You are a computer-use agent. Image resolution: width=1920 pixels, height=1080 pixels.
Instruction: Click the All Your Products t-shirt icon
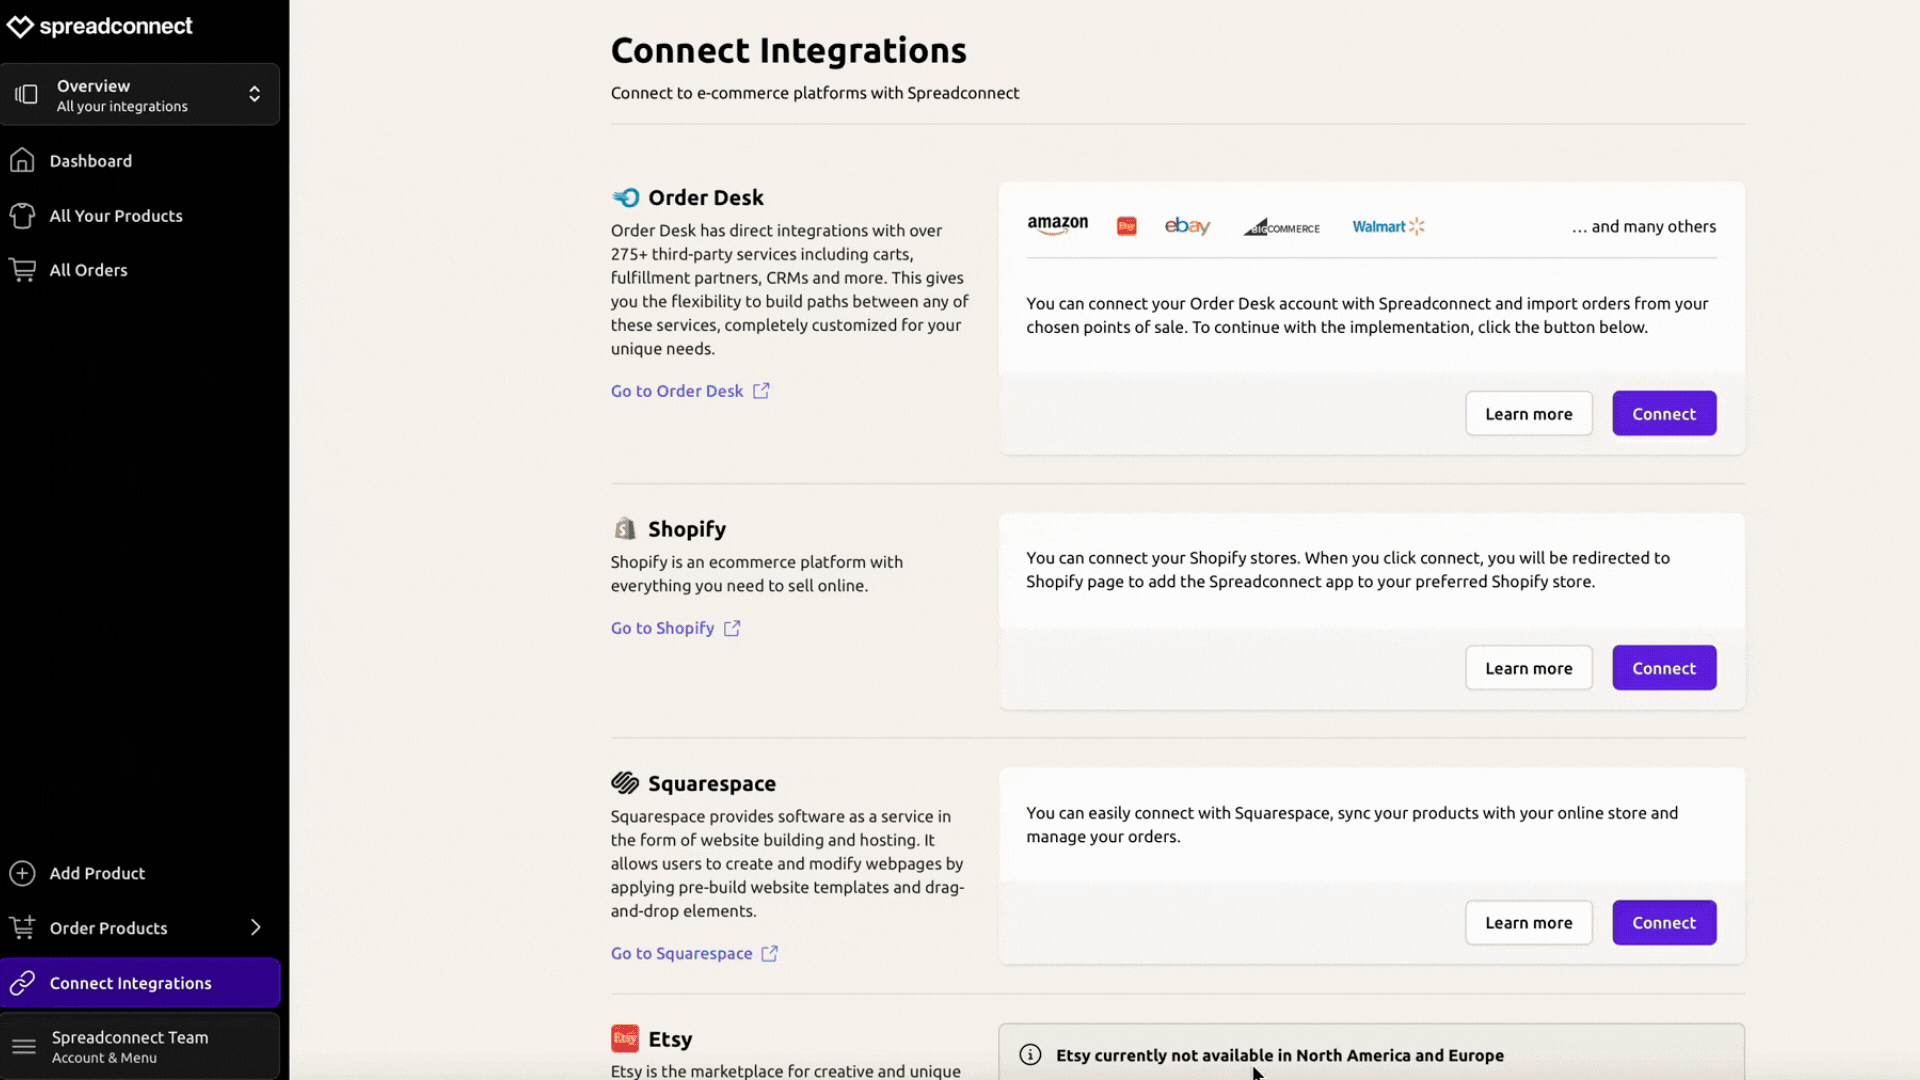[x=22, y=216]
